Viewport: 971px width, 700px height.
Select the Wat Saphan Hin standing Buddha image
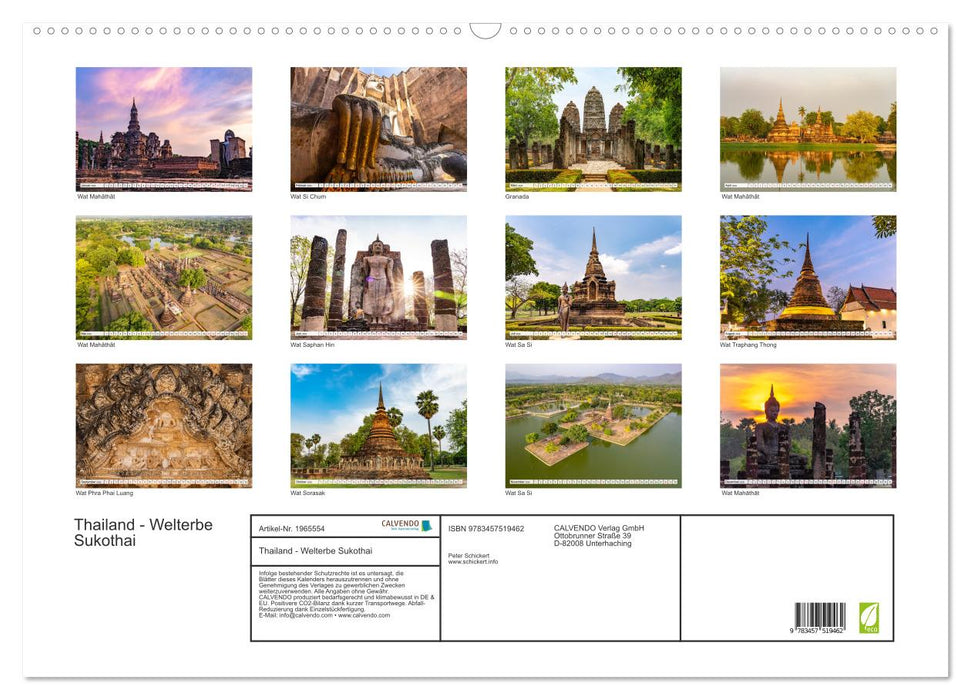point(378,276)
